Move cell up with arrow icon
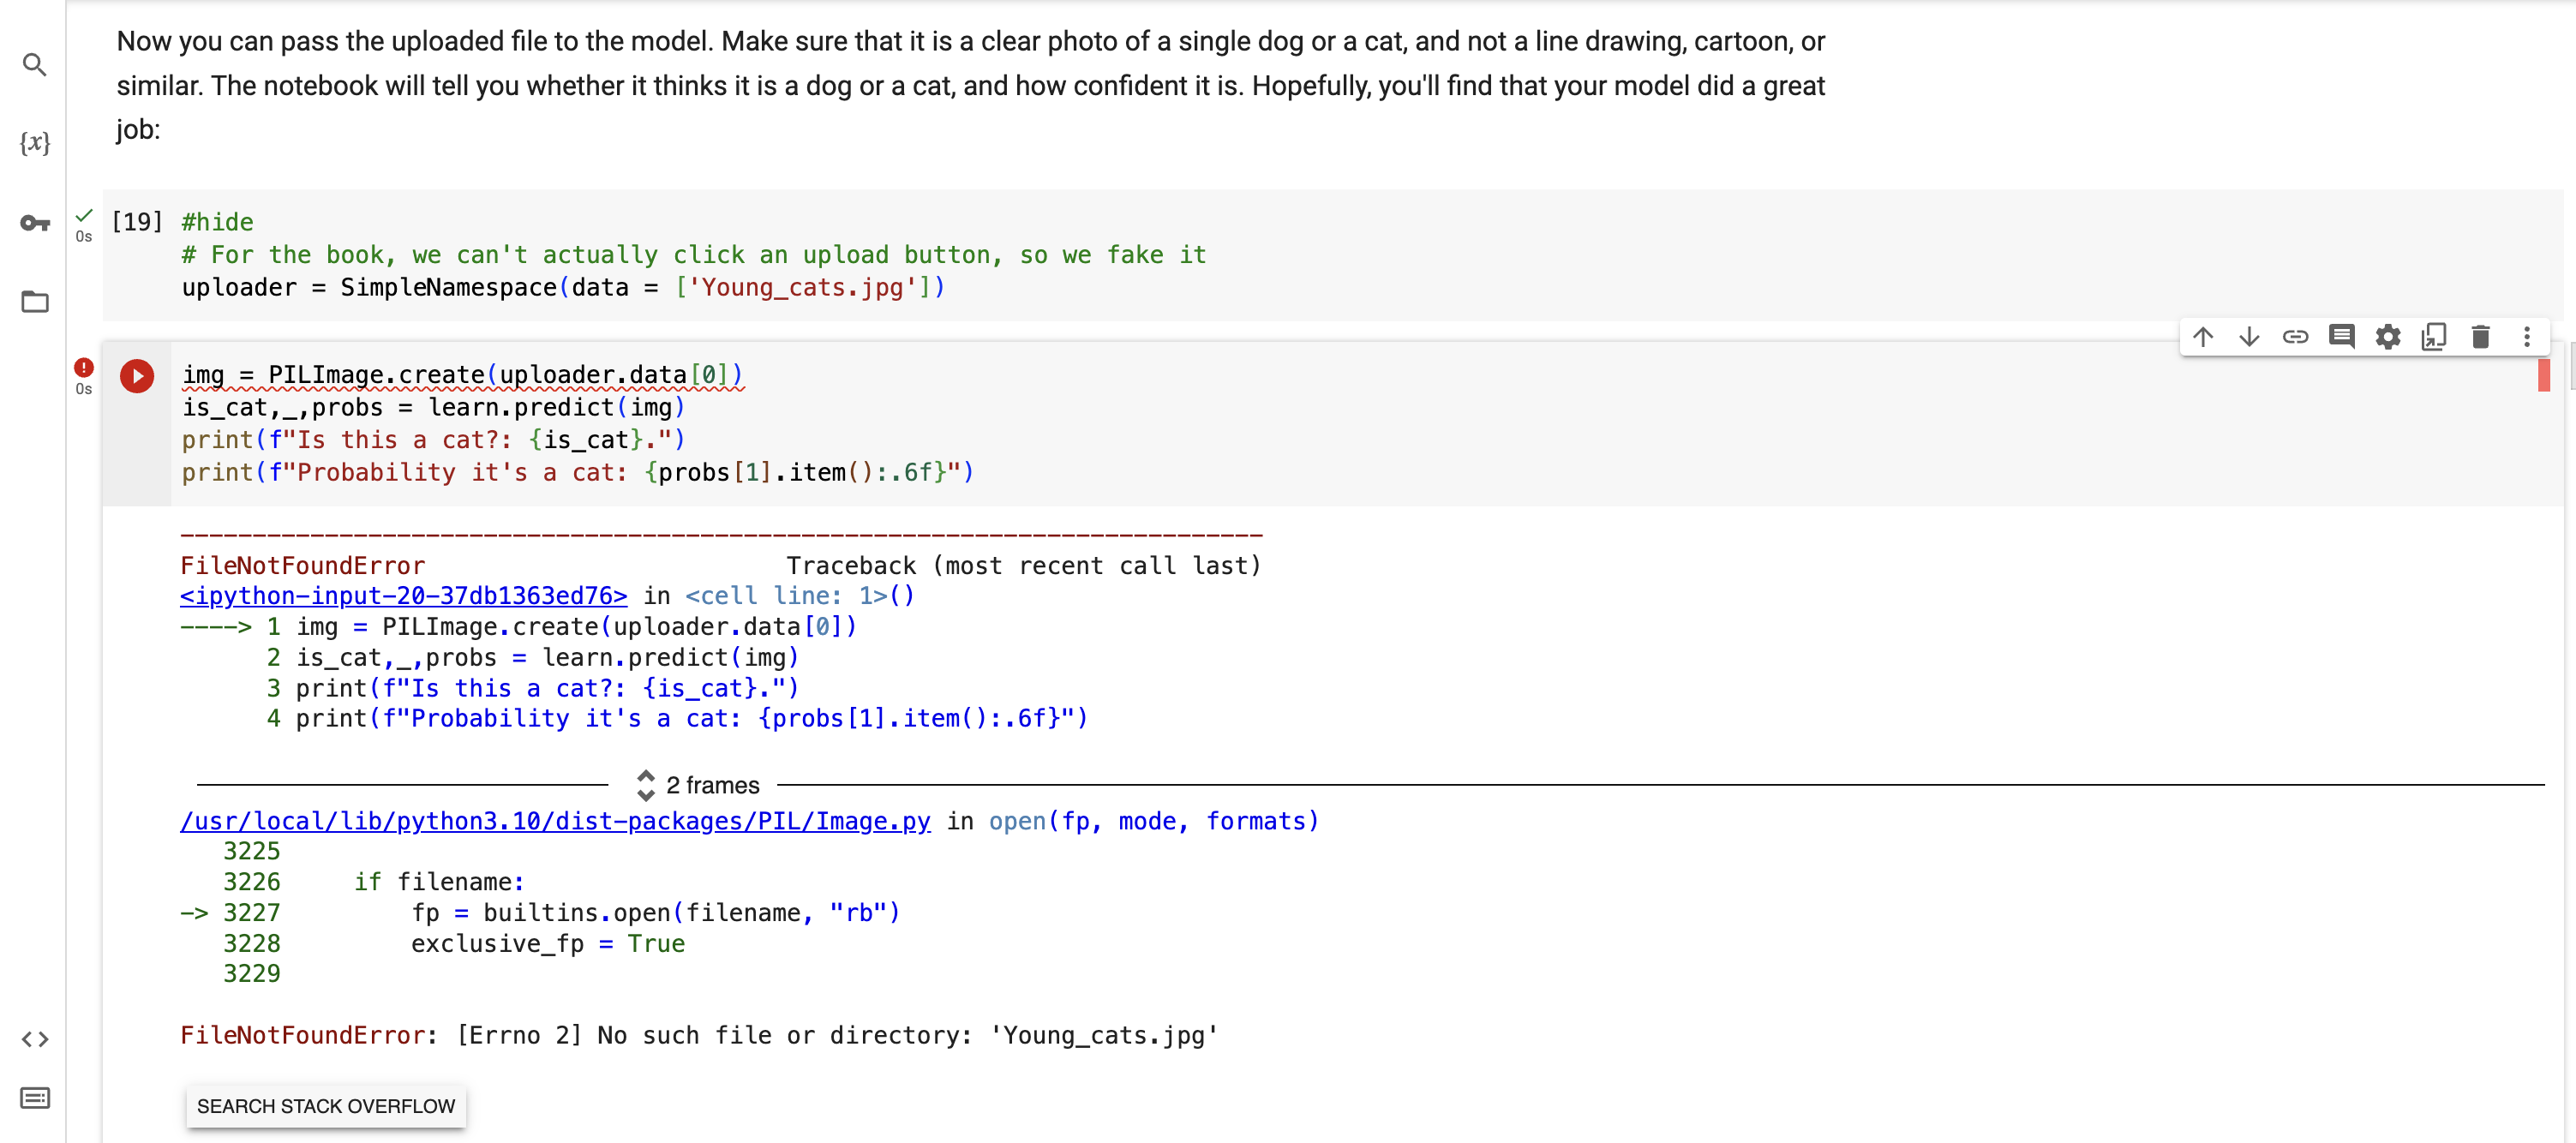The height and width of the screenshot is (1143, 2576). pyautogui.click(x=2203, y=337)
